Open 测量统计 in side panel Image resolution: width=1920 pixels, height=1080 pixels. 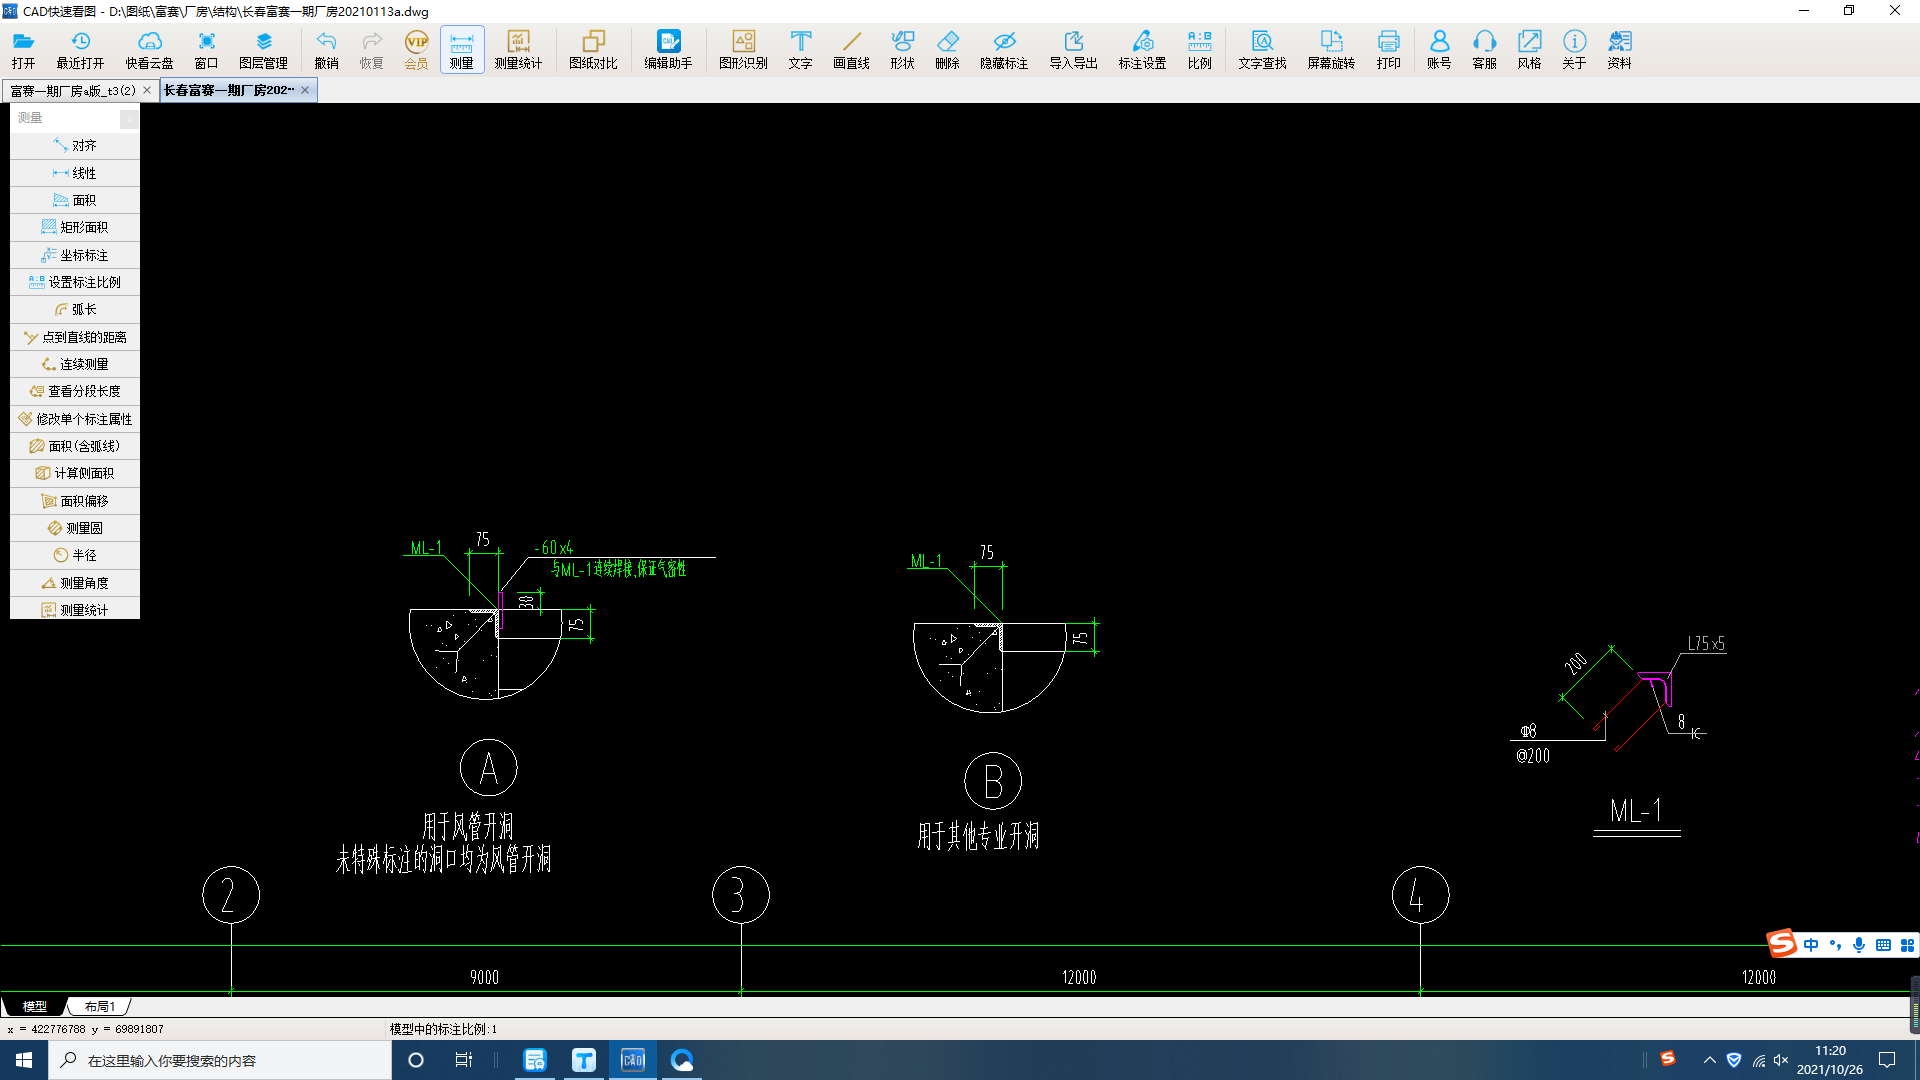pyautogui.click(x=75, y=609)
